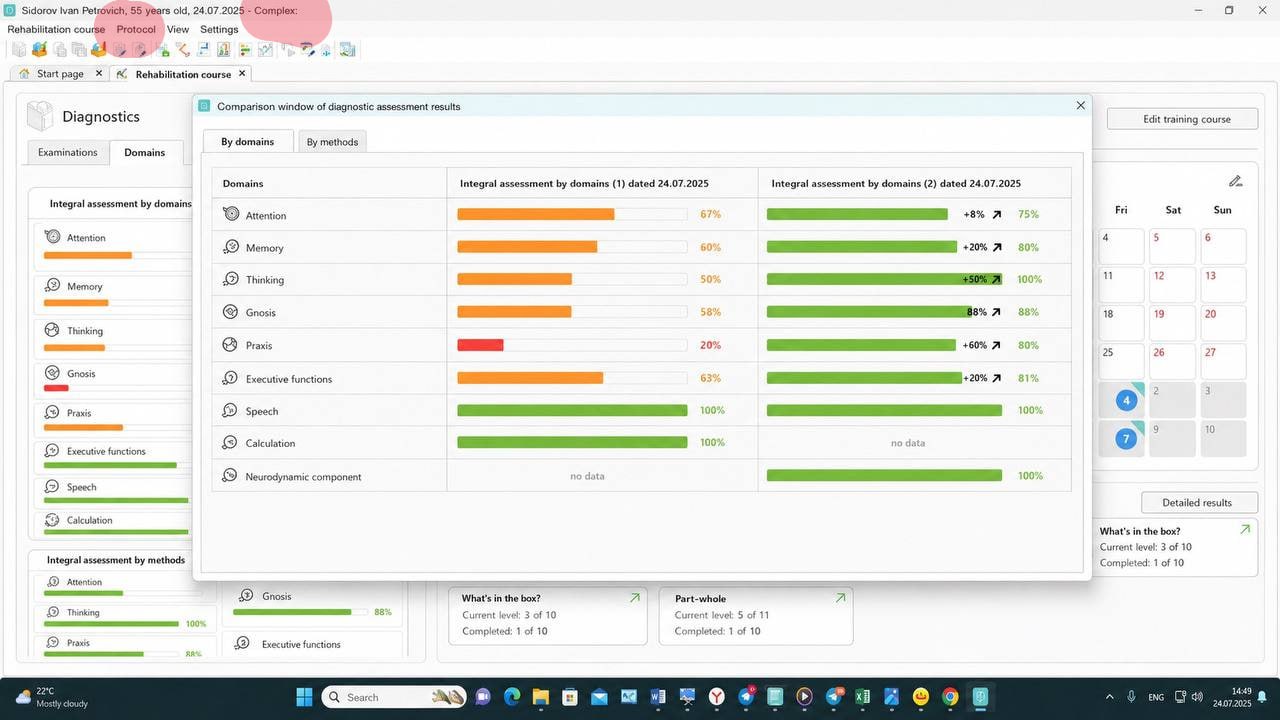The height and width of the screenshot is (720, 1280).
Task: Click the Attention domain icon in the comparison table
Action: pyautogui.click(x=231, y=214)
